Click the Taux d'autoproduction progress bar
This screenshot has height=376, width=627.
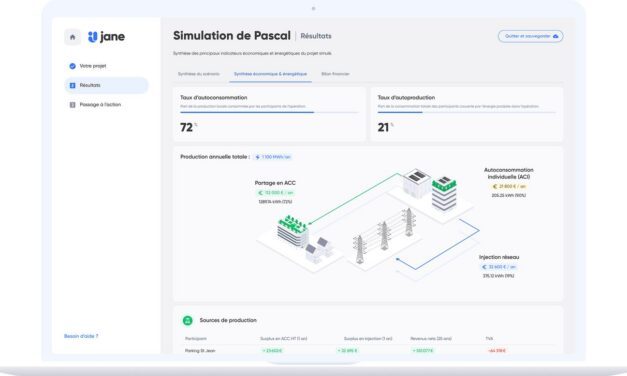click(x=466, y=112)
